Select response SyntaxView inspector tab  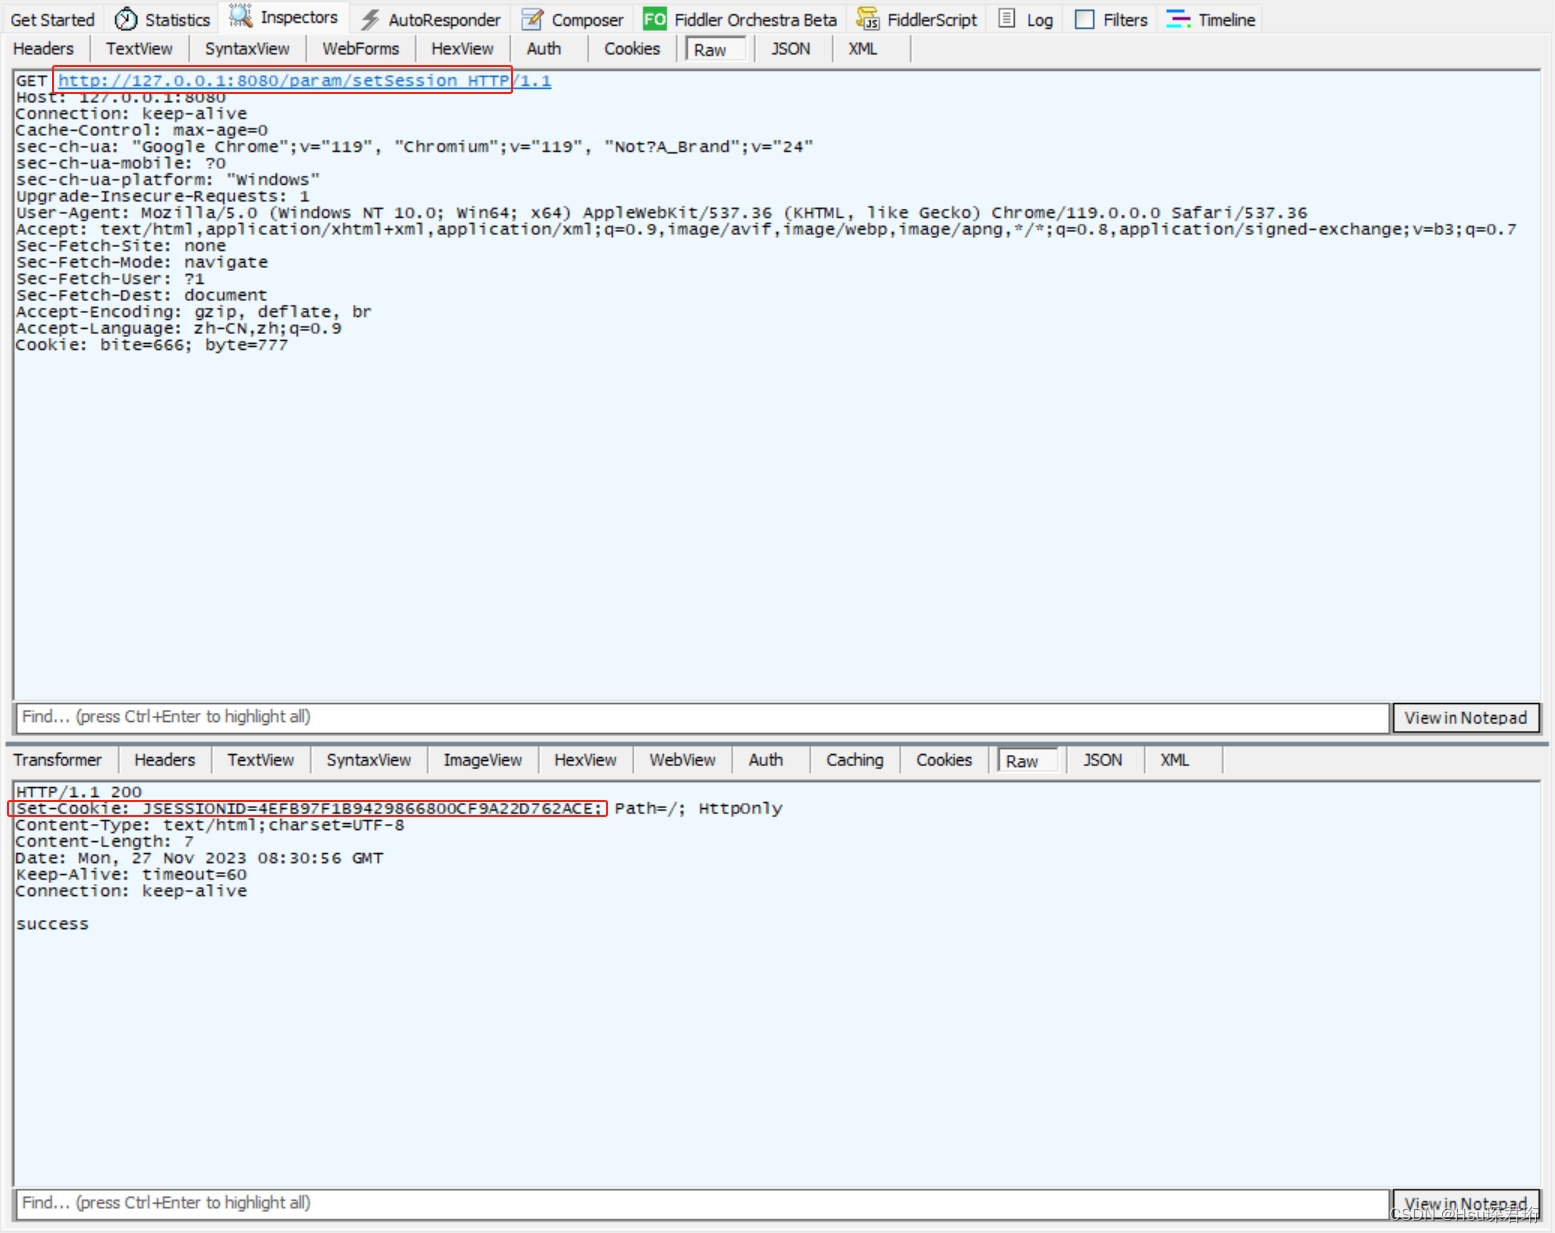tap(369, 760)
